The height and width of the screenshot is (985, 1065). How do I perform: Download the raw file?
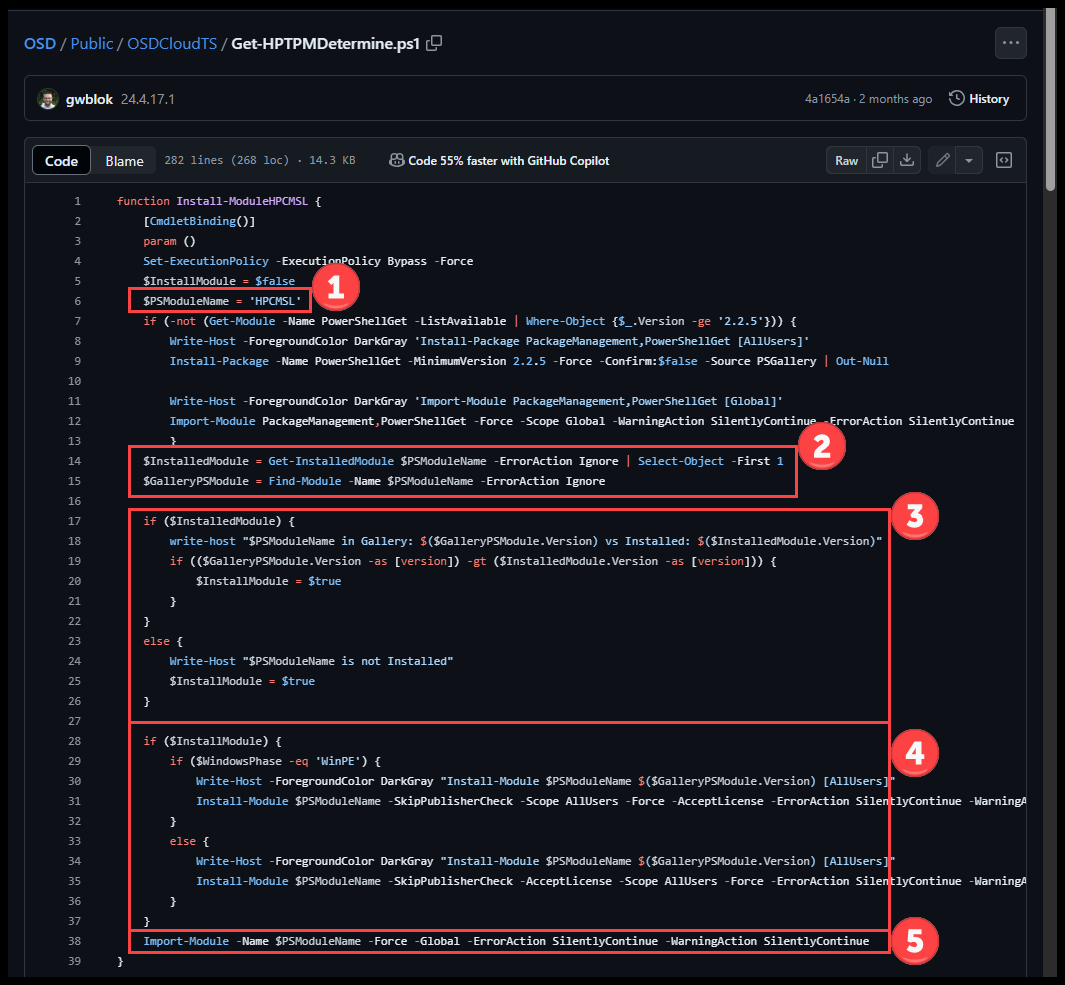(907, 160)
